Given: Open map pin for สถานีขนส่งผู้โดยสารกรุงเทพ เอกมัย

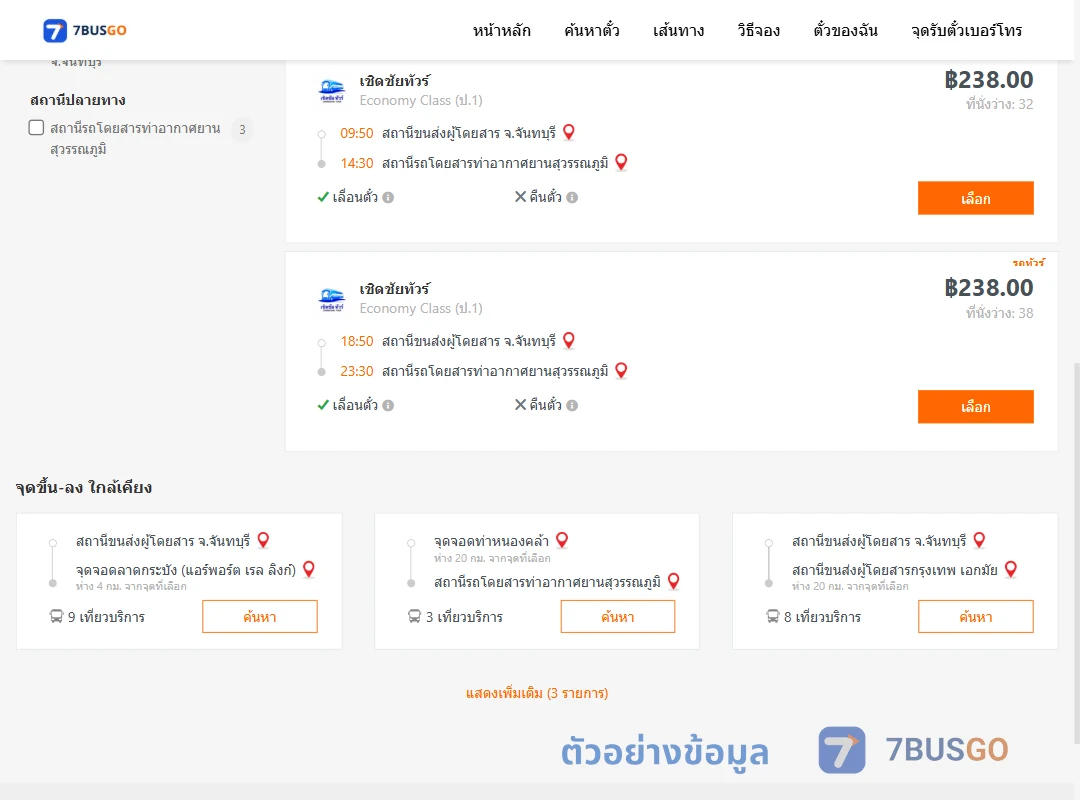Looking at the screenshot, I should click(1011, 569).
